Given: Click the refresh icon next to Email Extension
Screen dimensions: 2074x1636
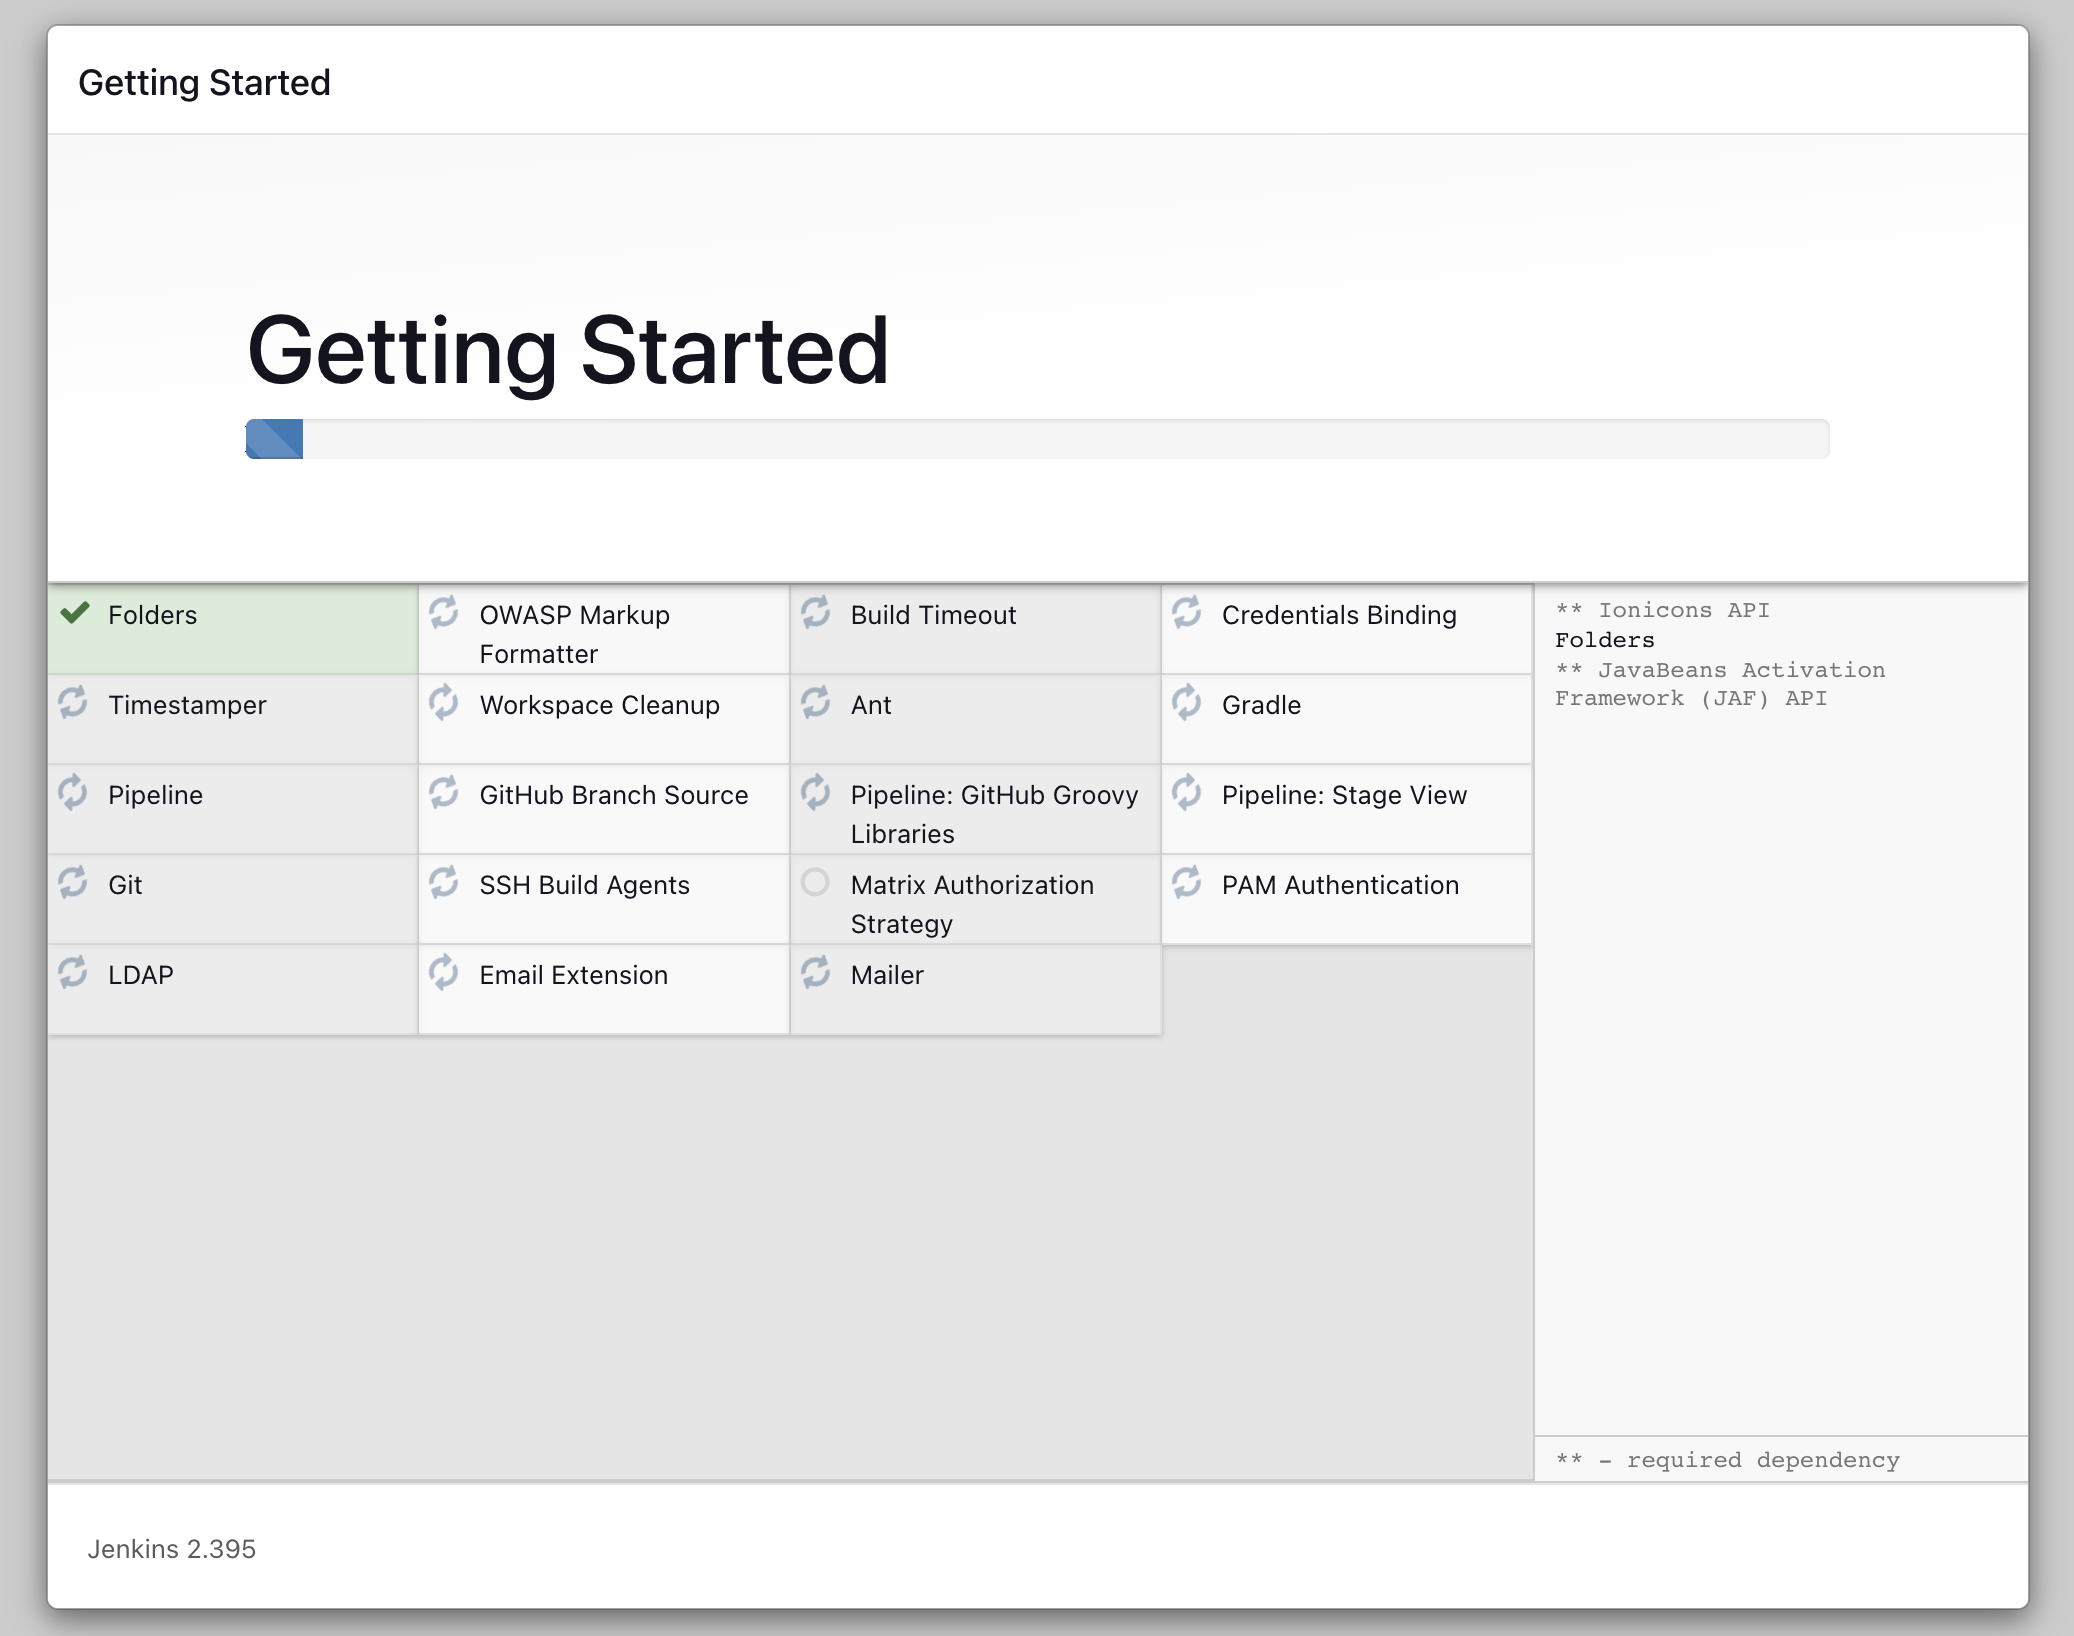Looking at the screenshot, I should 444,972.
